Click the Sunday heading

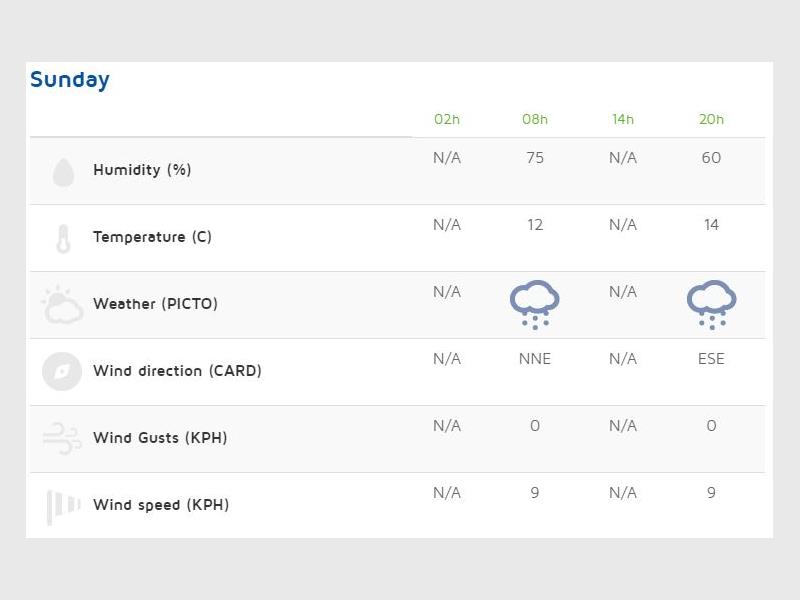[x=70, y=80]
